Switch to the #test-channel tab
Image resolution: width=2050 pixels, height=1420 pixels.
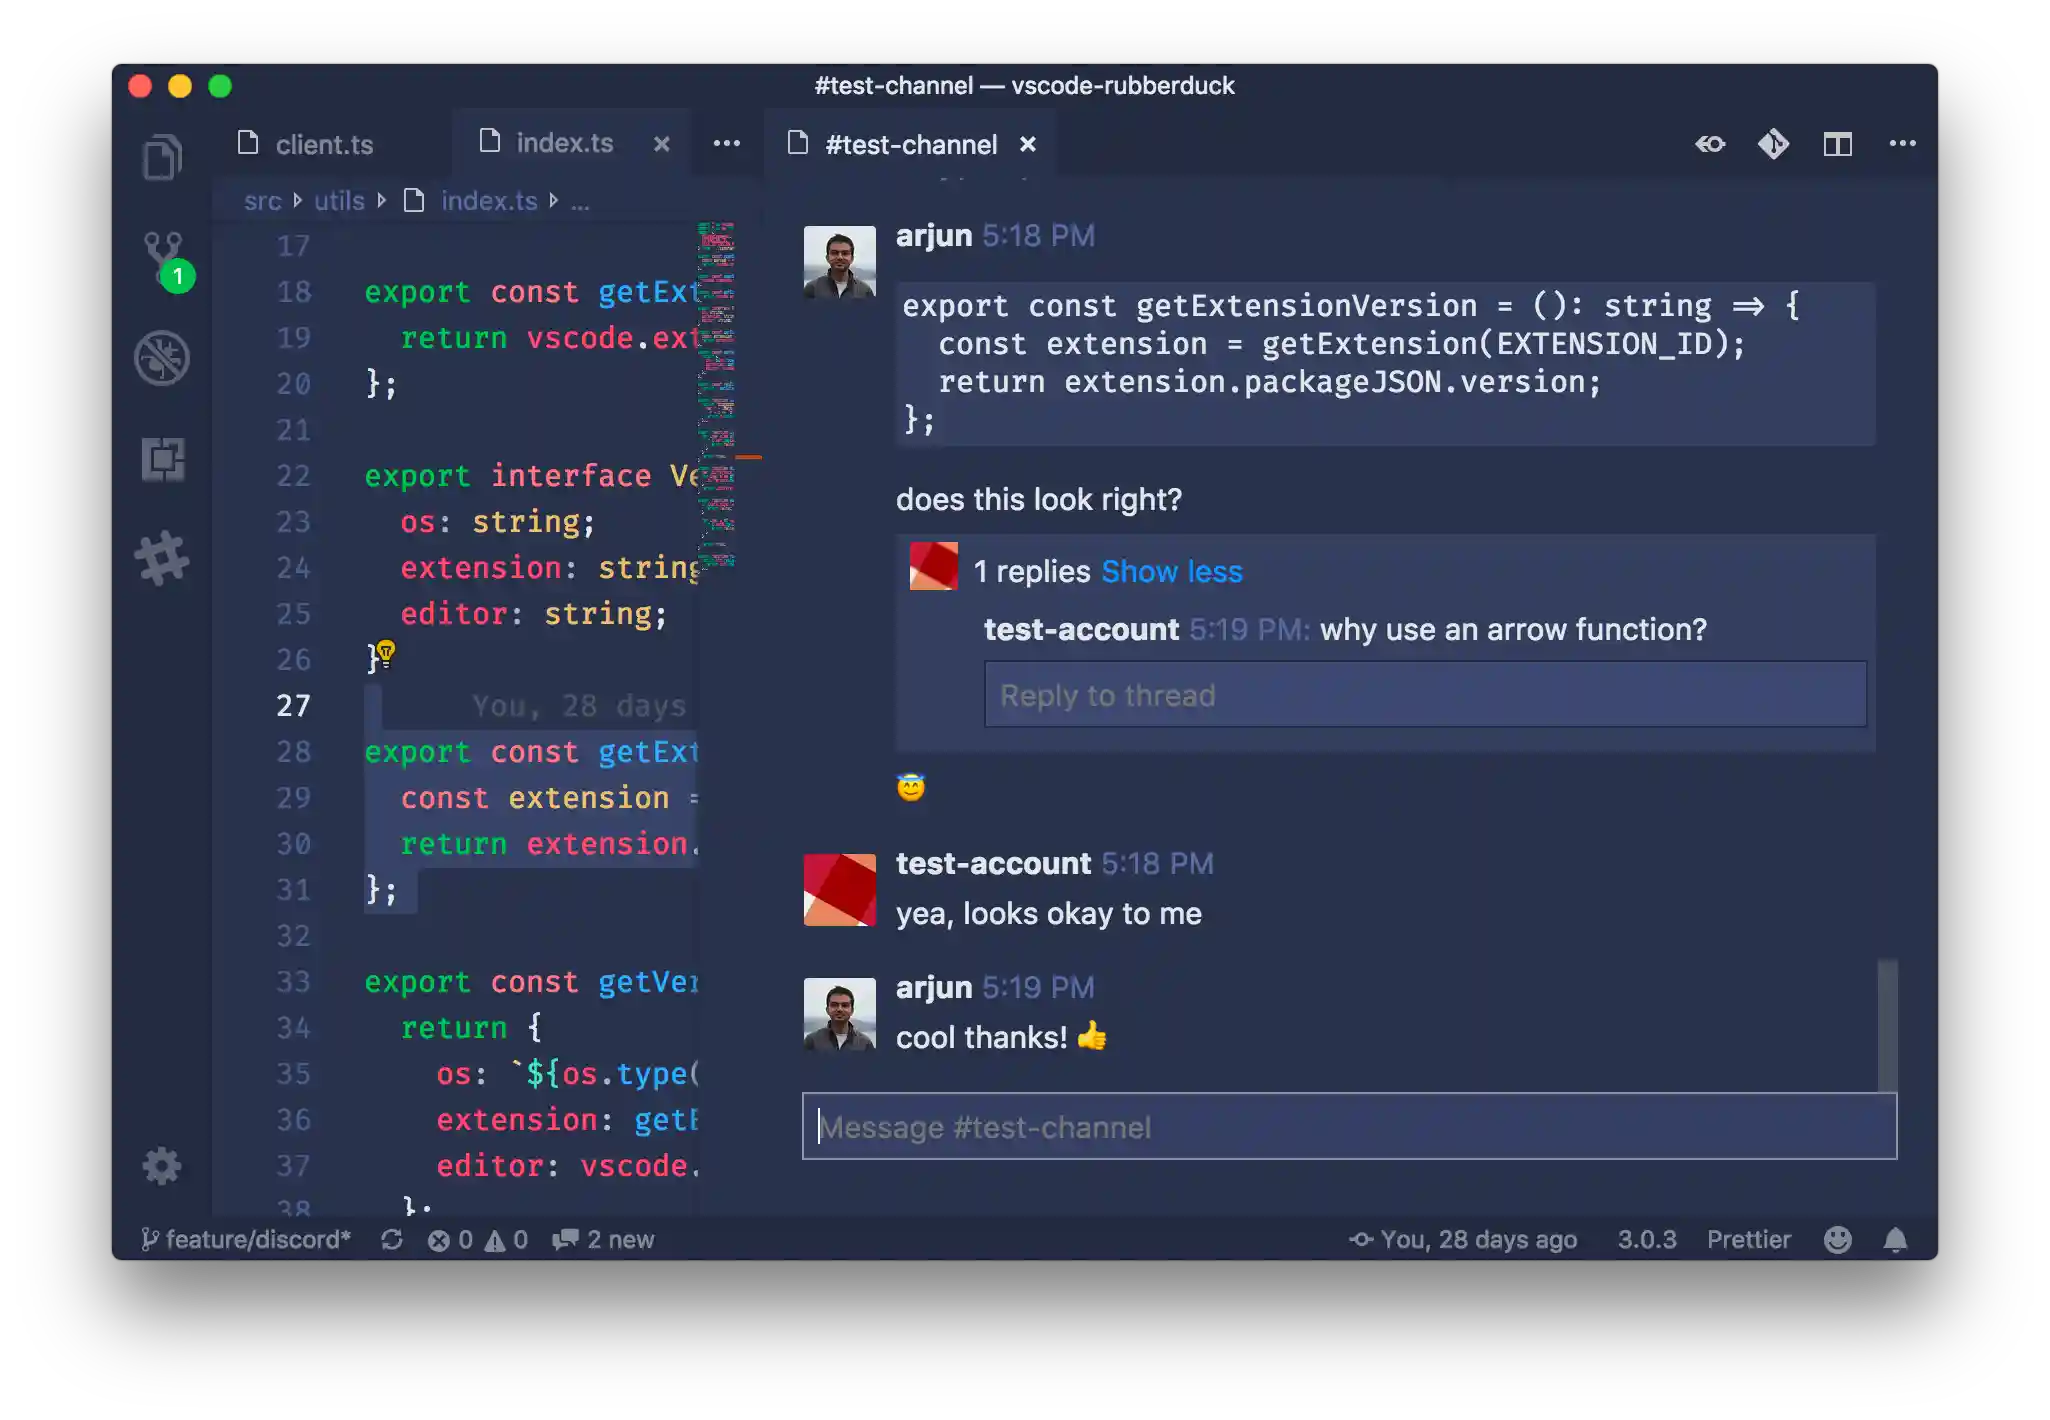(x=910, y=144)
